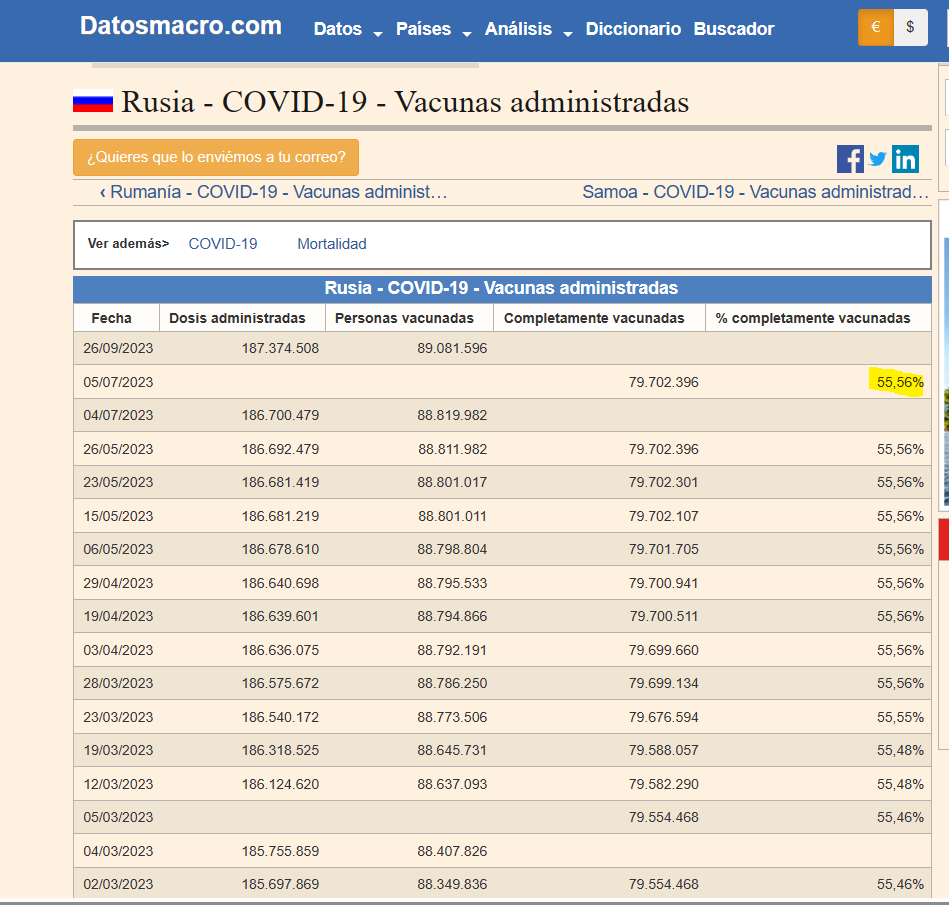Switch currency to dollar
The image size is (949, 905).
click(910, 27)
